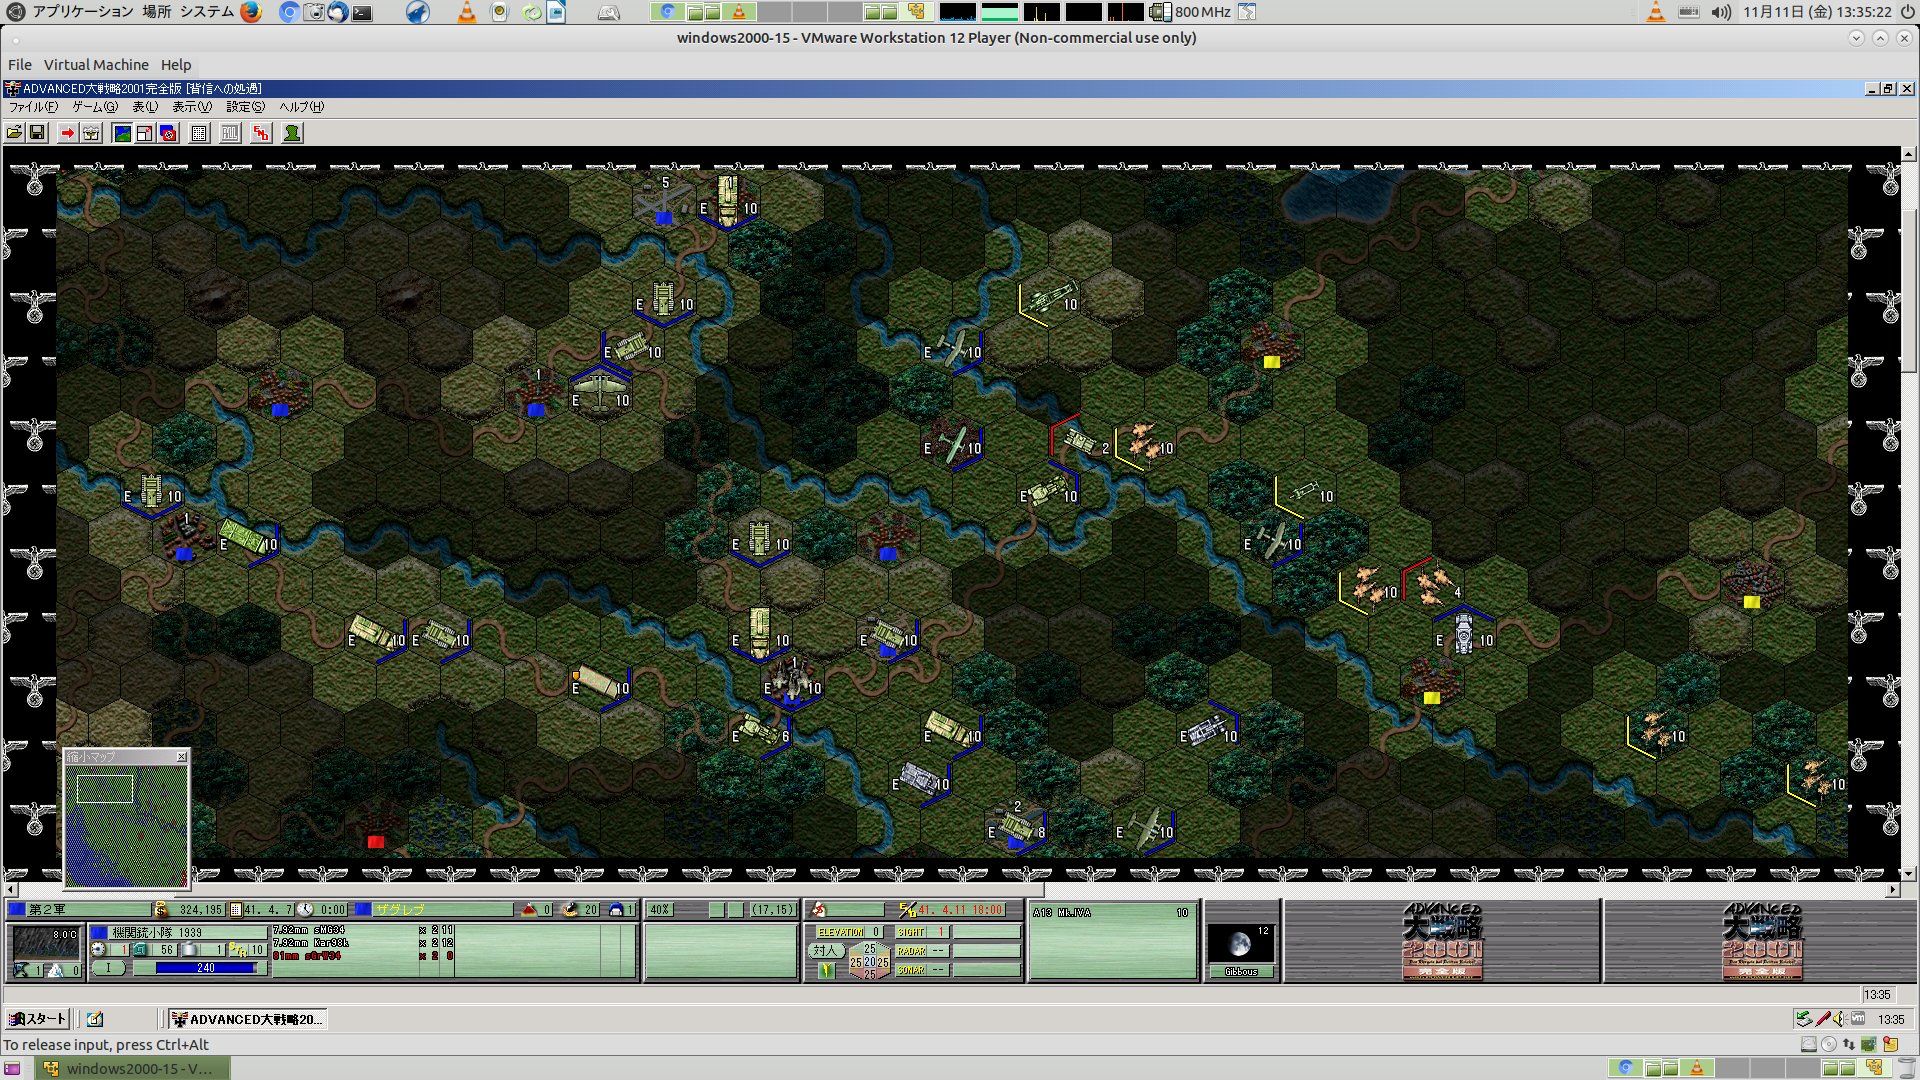The width and height of the screenshot is (1920, 1080).
Task: Click the green commander silhouette toolbar icon
Action: pos(292,133)
